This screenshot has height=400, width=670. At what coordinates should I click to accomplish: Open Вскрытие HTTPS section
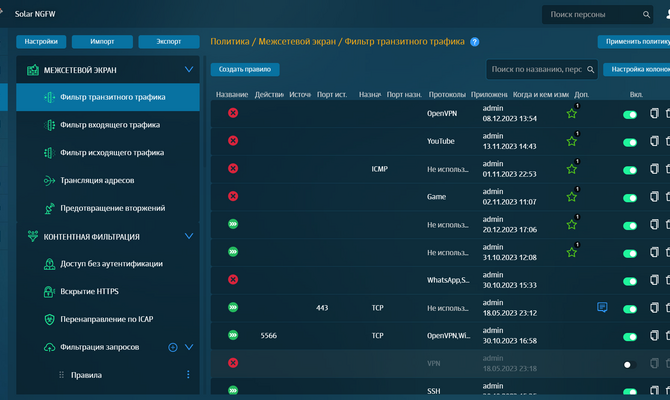point(108,292)
